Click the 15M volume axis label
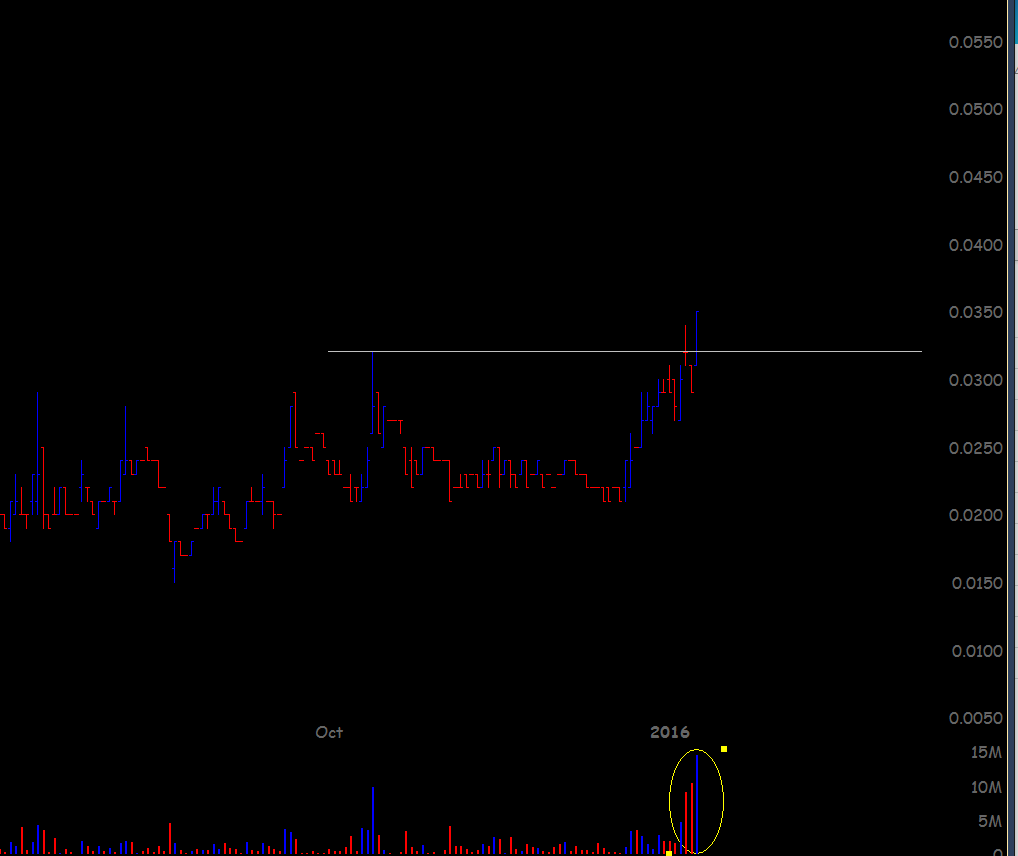This screenshot has width=1018, height=856. click(x=986, y=752)
